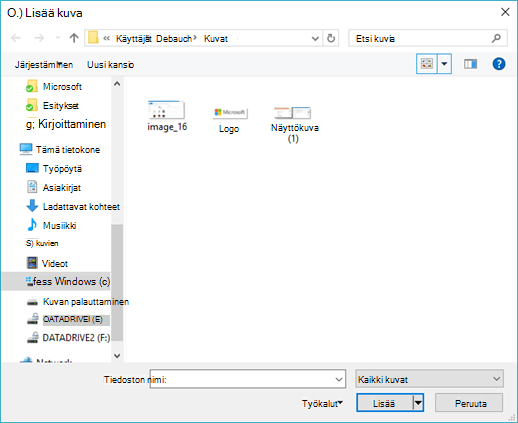Screen dimensions: 518x423
Task: Click the folder icon in address bar
Action: point(93,38)
